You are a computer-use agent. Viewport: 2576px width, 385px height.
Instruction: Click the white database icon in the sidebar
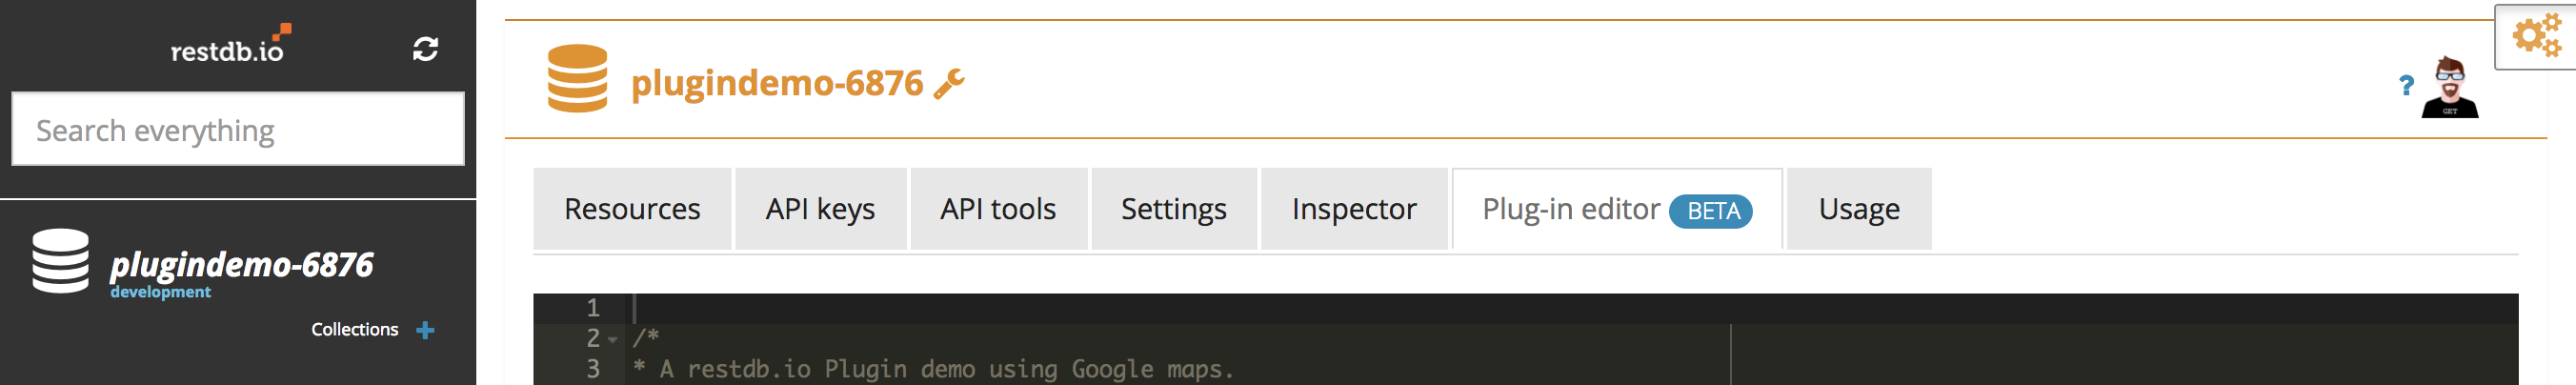pyautogui.click(x=60, y=261)
